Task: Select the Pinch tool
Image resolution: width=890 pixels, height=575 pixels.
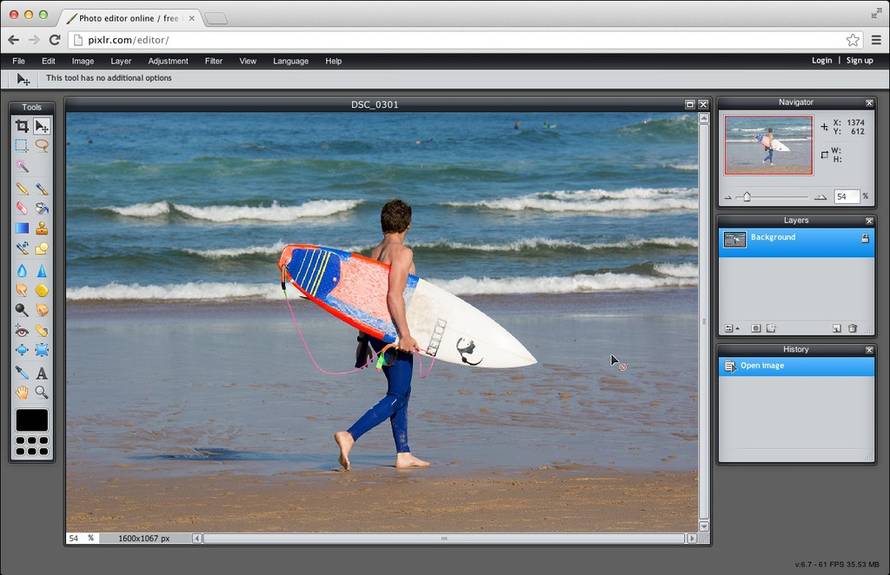Action: point(41,350)
